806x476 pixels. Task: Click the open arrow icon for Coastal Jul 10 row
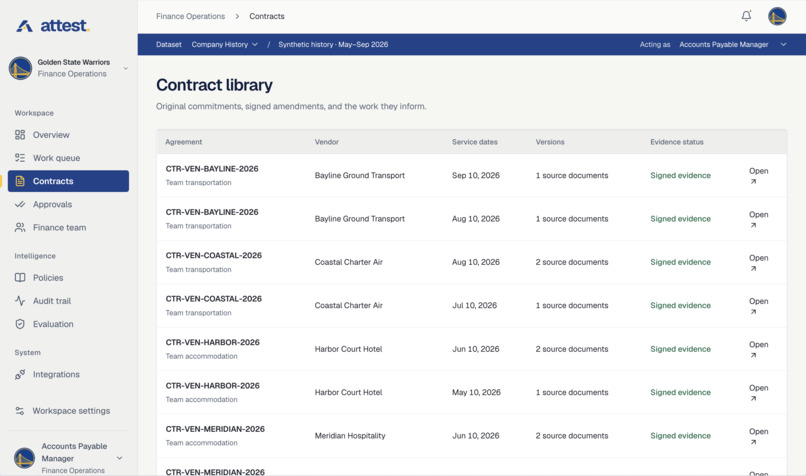(753, 312)
